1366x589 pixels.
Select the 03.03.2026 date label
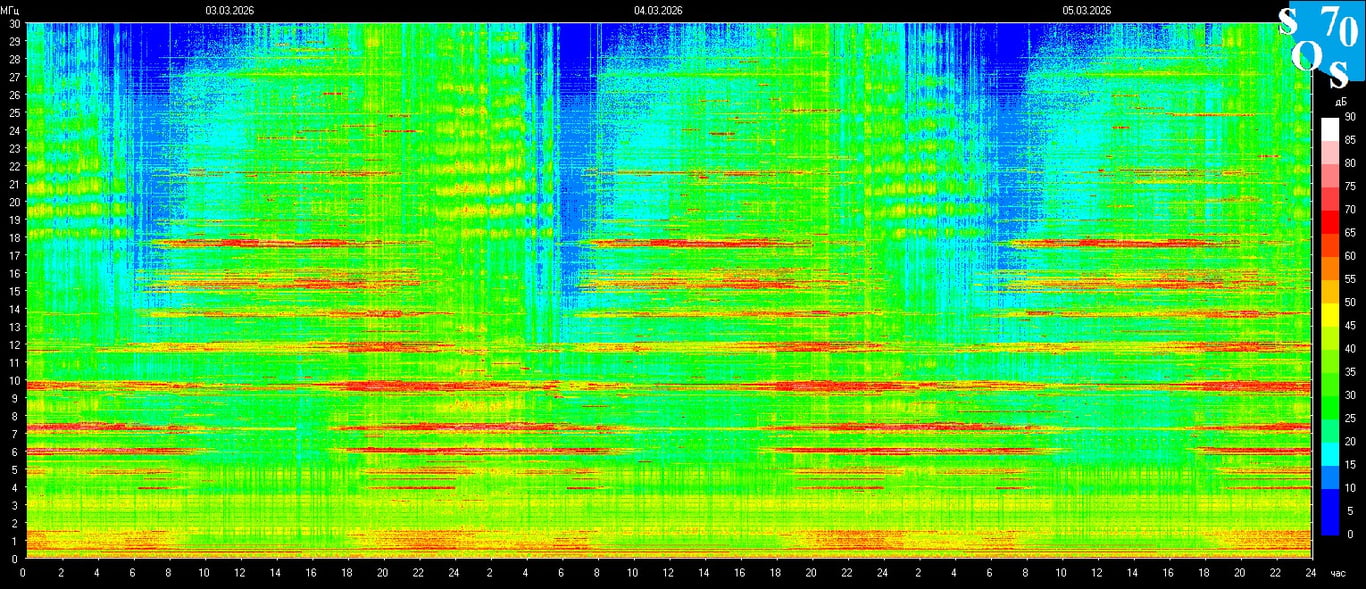[x=230, y=10]
